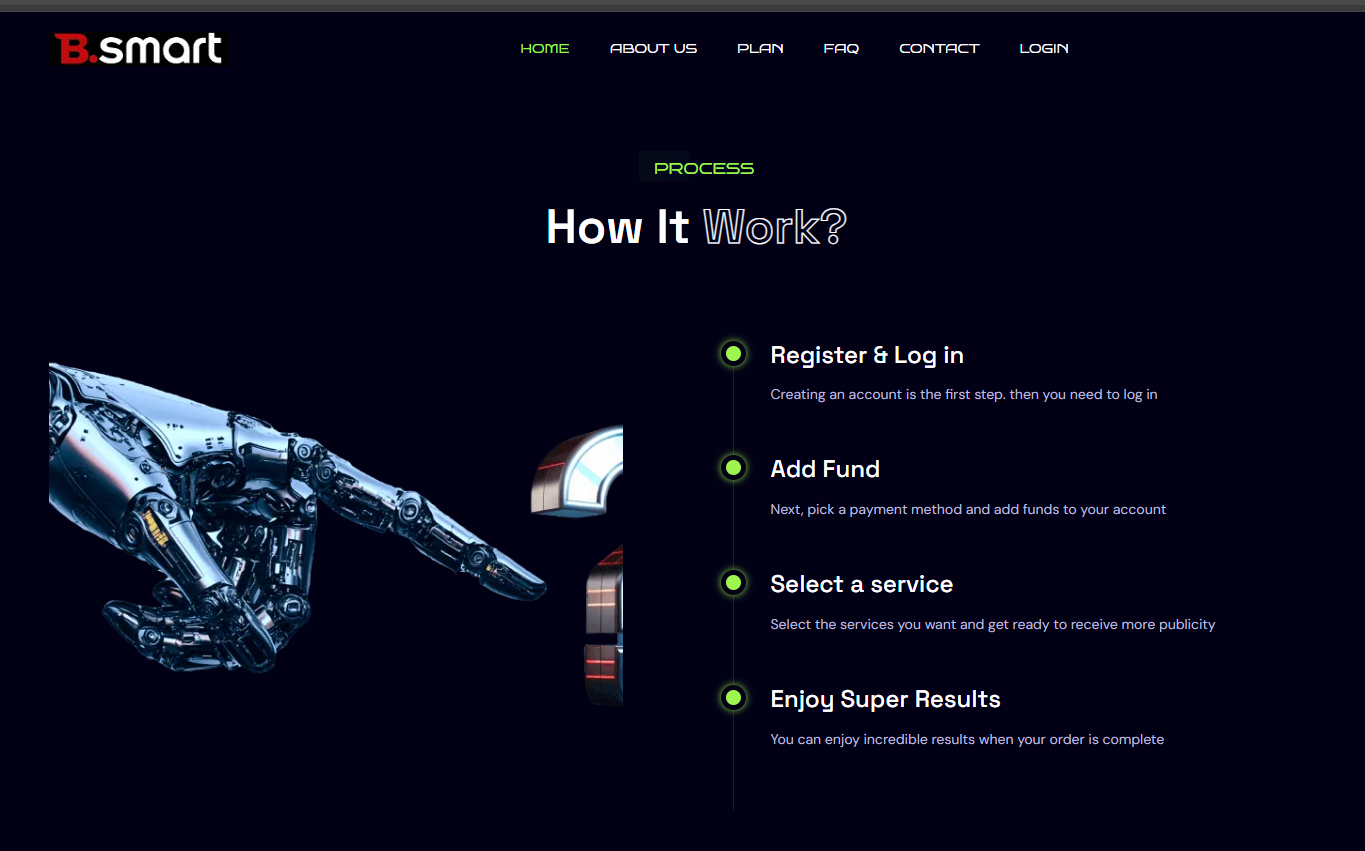1365x851 pixels.
Task: Open the Plan navigation link
Action: (760, 48)
